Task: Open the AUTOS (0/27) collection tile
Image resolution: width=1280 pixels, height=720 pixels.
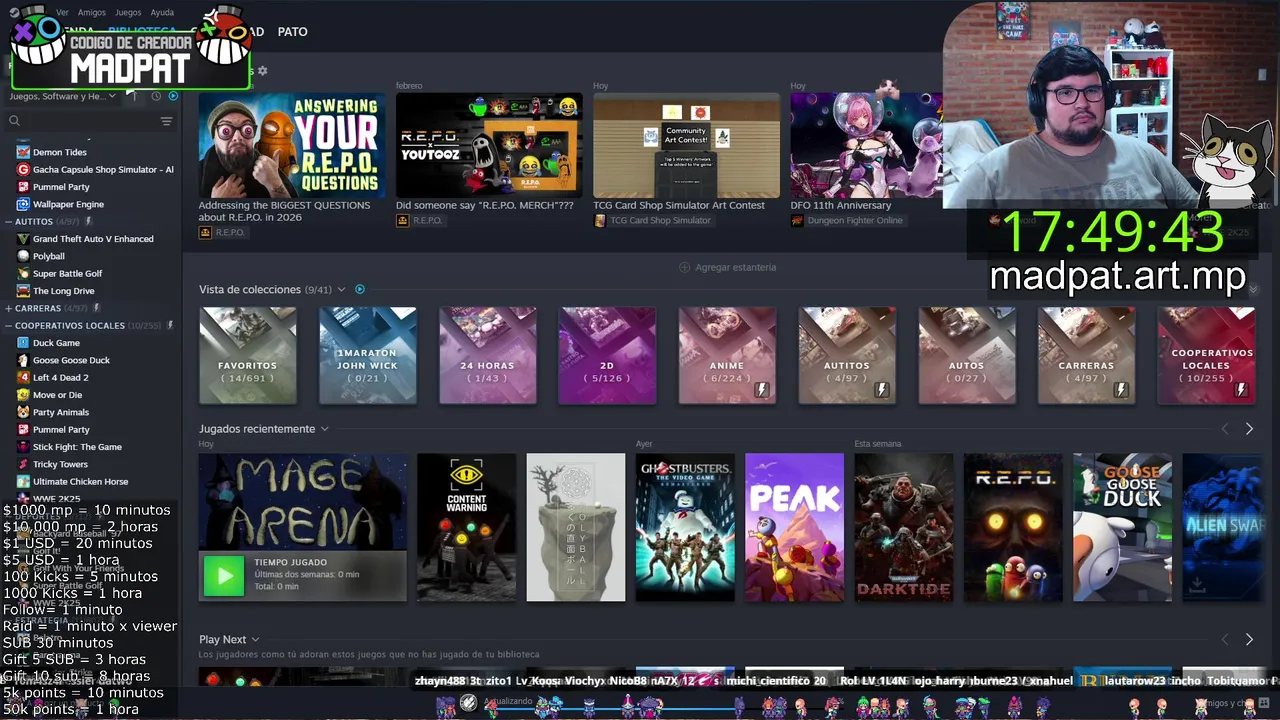Action: [x=967, y=356]
